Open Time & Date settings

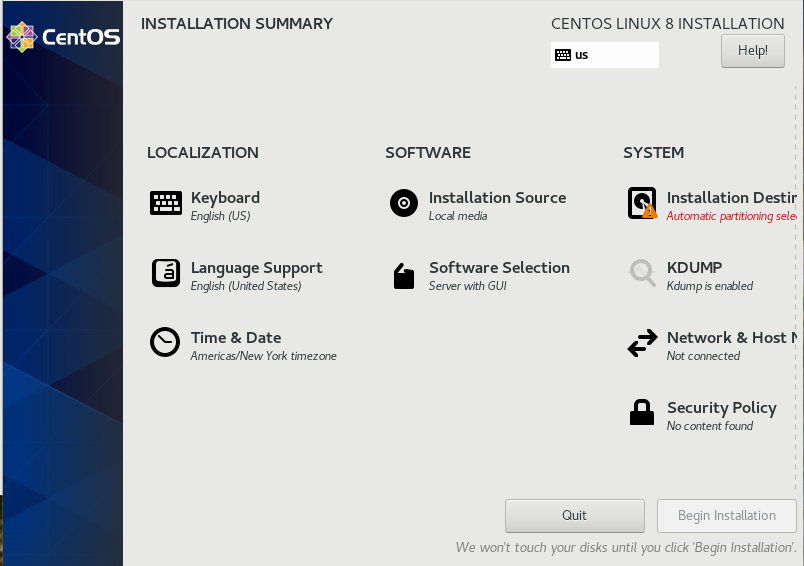236,338
